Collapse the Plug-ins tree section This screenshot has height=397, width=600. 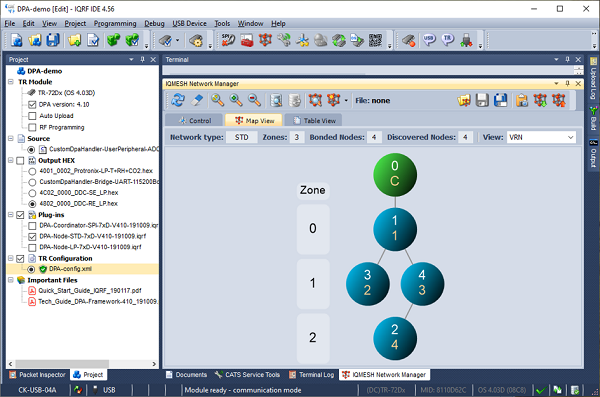pyautogui.click(x=11, y=215)
